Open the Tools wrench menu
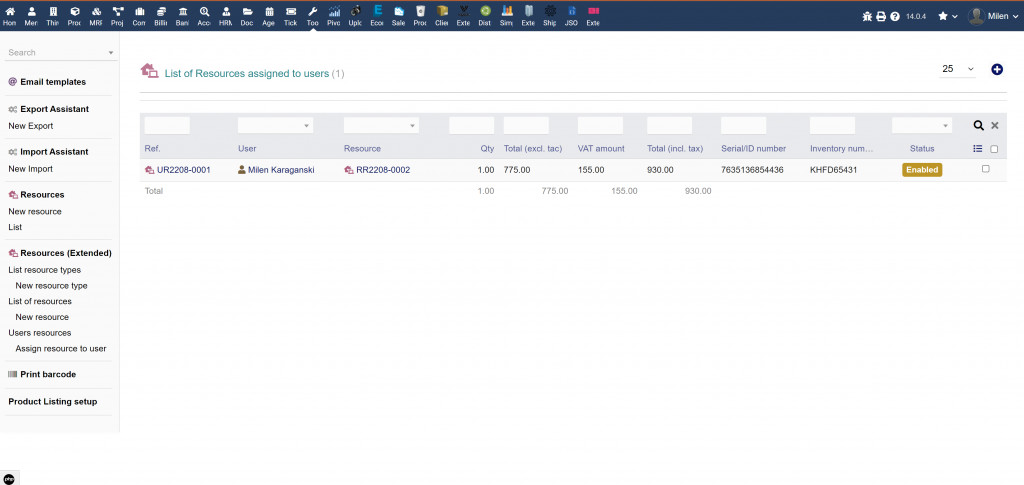1024x485 pixels. pos(312,15)
